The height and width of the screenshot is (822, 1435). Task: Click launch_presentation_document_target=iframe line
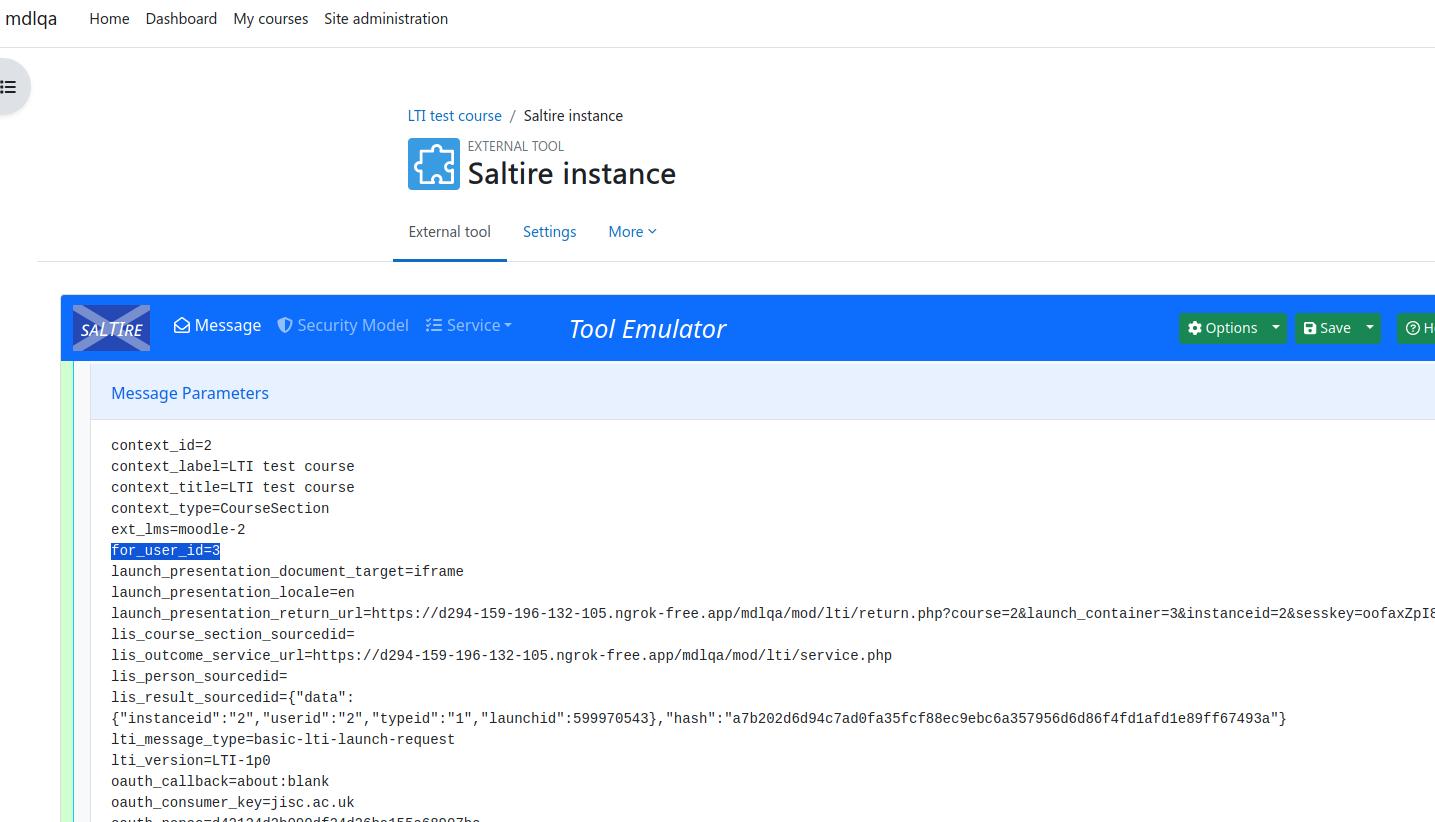(287, 572)
